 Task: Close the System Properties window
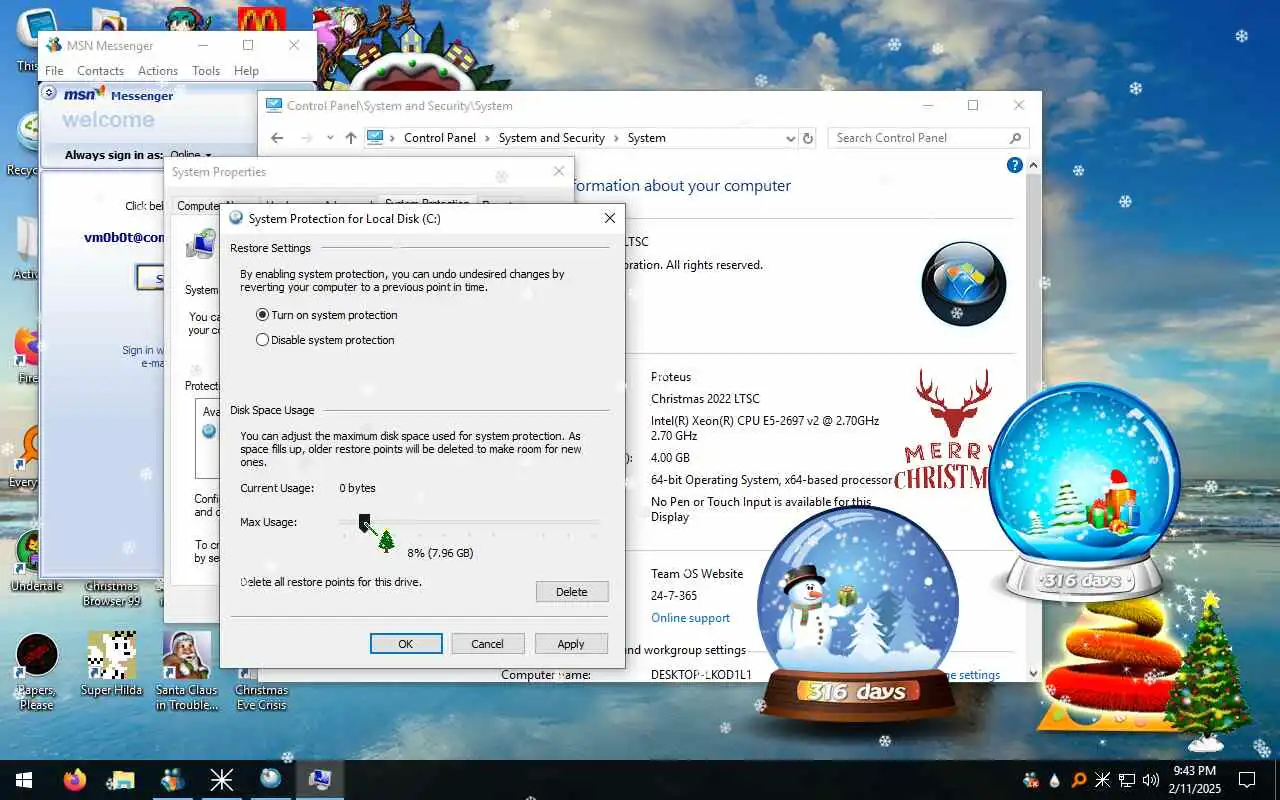(559, 172)
